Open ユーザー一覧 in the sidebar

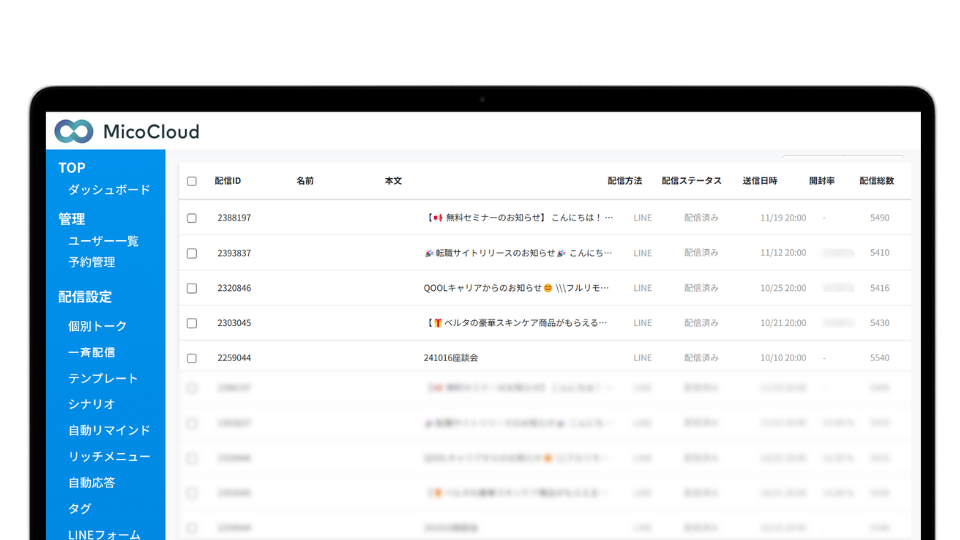[x=103, y=241]
